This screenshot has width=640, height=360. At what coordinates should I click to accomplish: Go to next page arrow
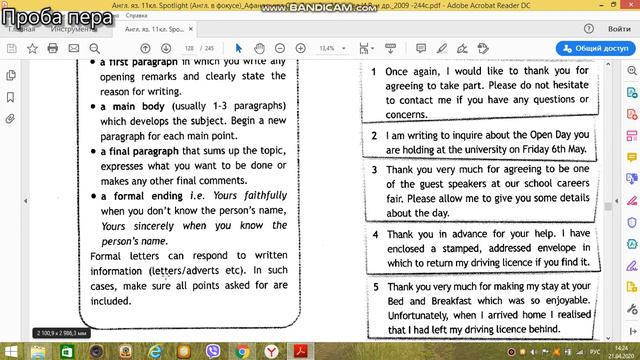tap(166, 49)
